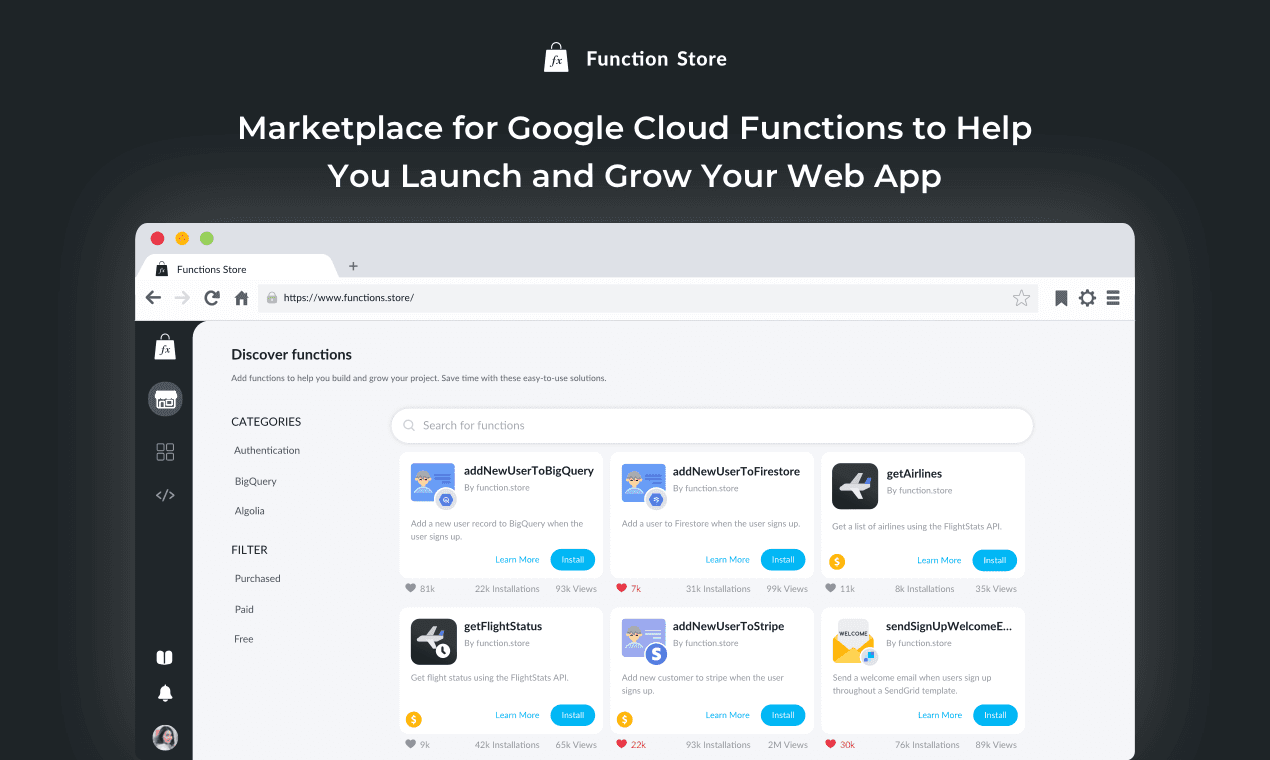Click the notifications bell icon
Image resolution: width=1270 pixels, height=760 pixels.
tap(165, 693)
